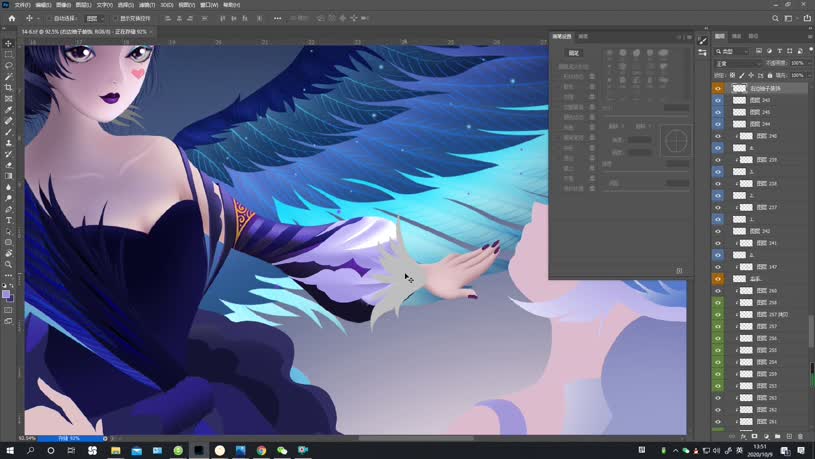Open more options ellipsis in options bar
This screenshot has width=815, height=459.
(x=278, y=18)
